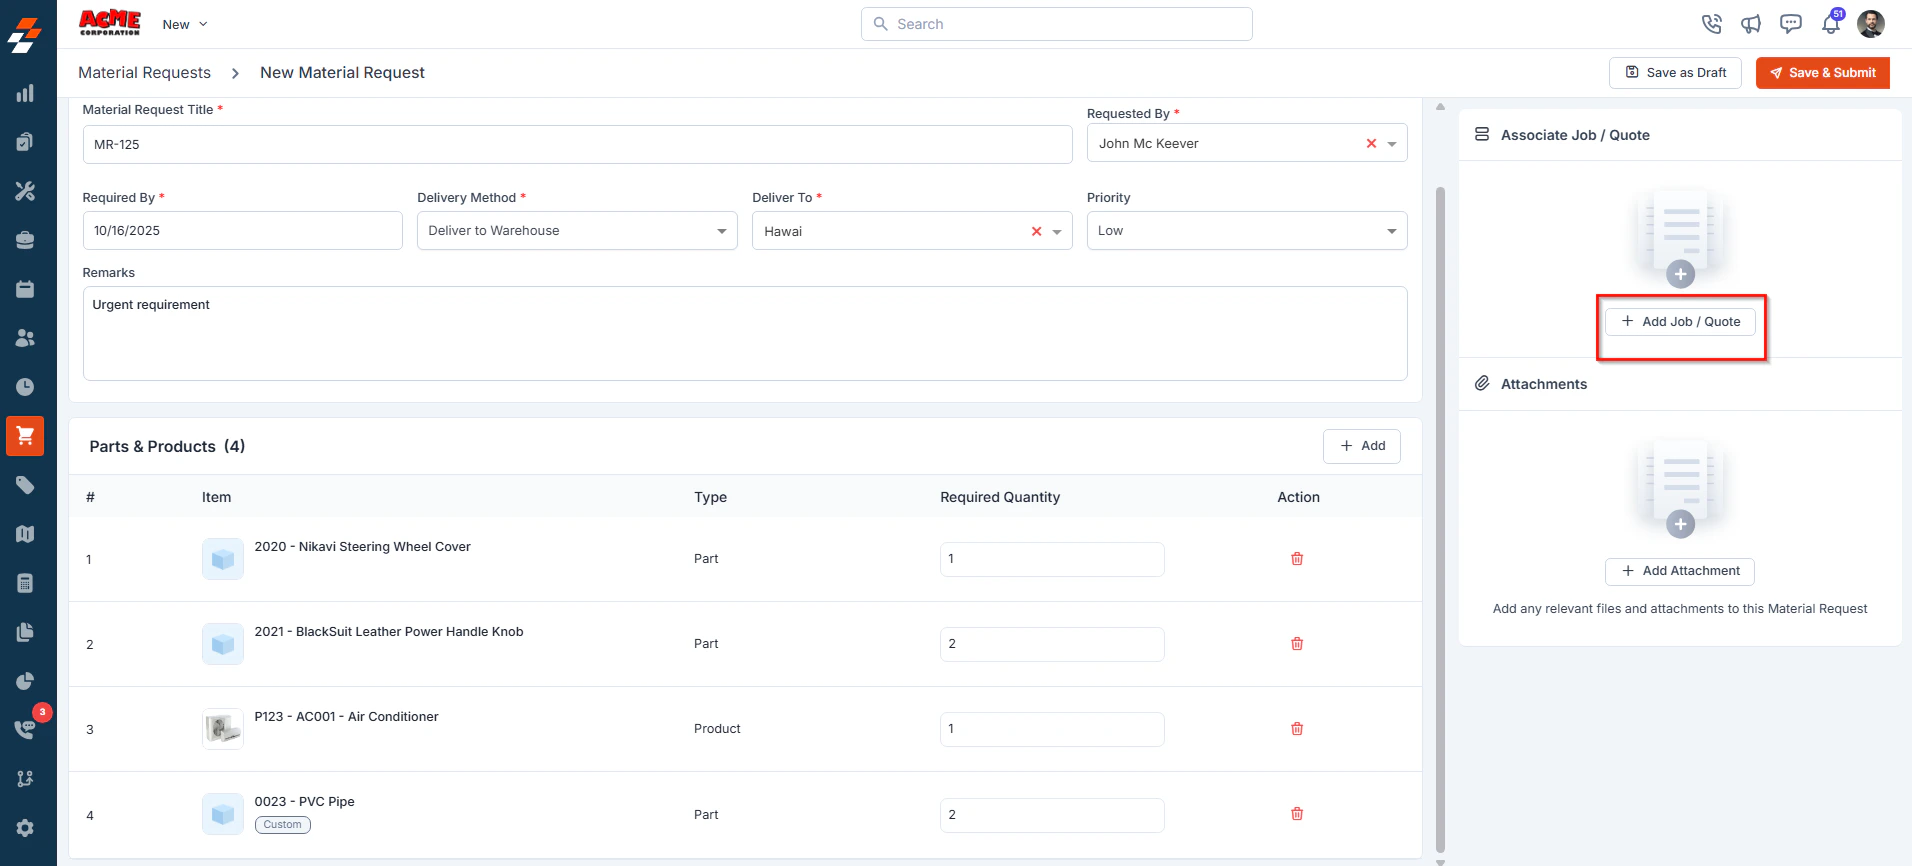Click the form's vertical scrollbar
This screenshot has width=1912, height=866.
(x=1440, y=520)
